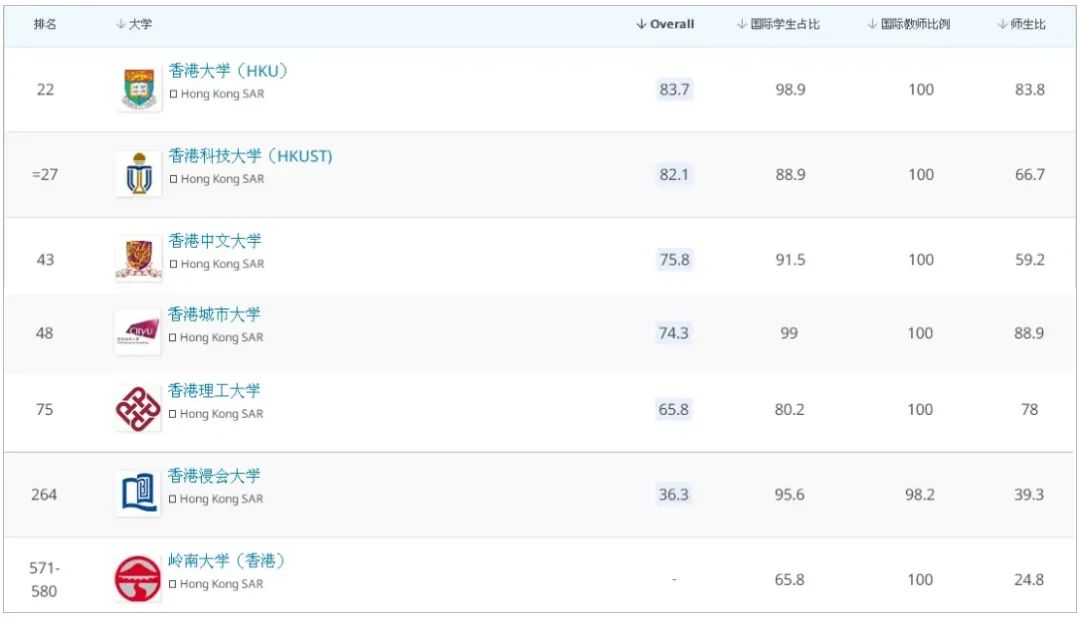
Task: Click the Overall score 74.3
Action: (674, 333)
